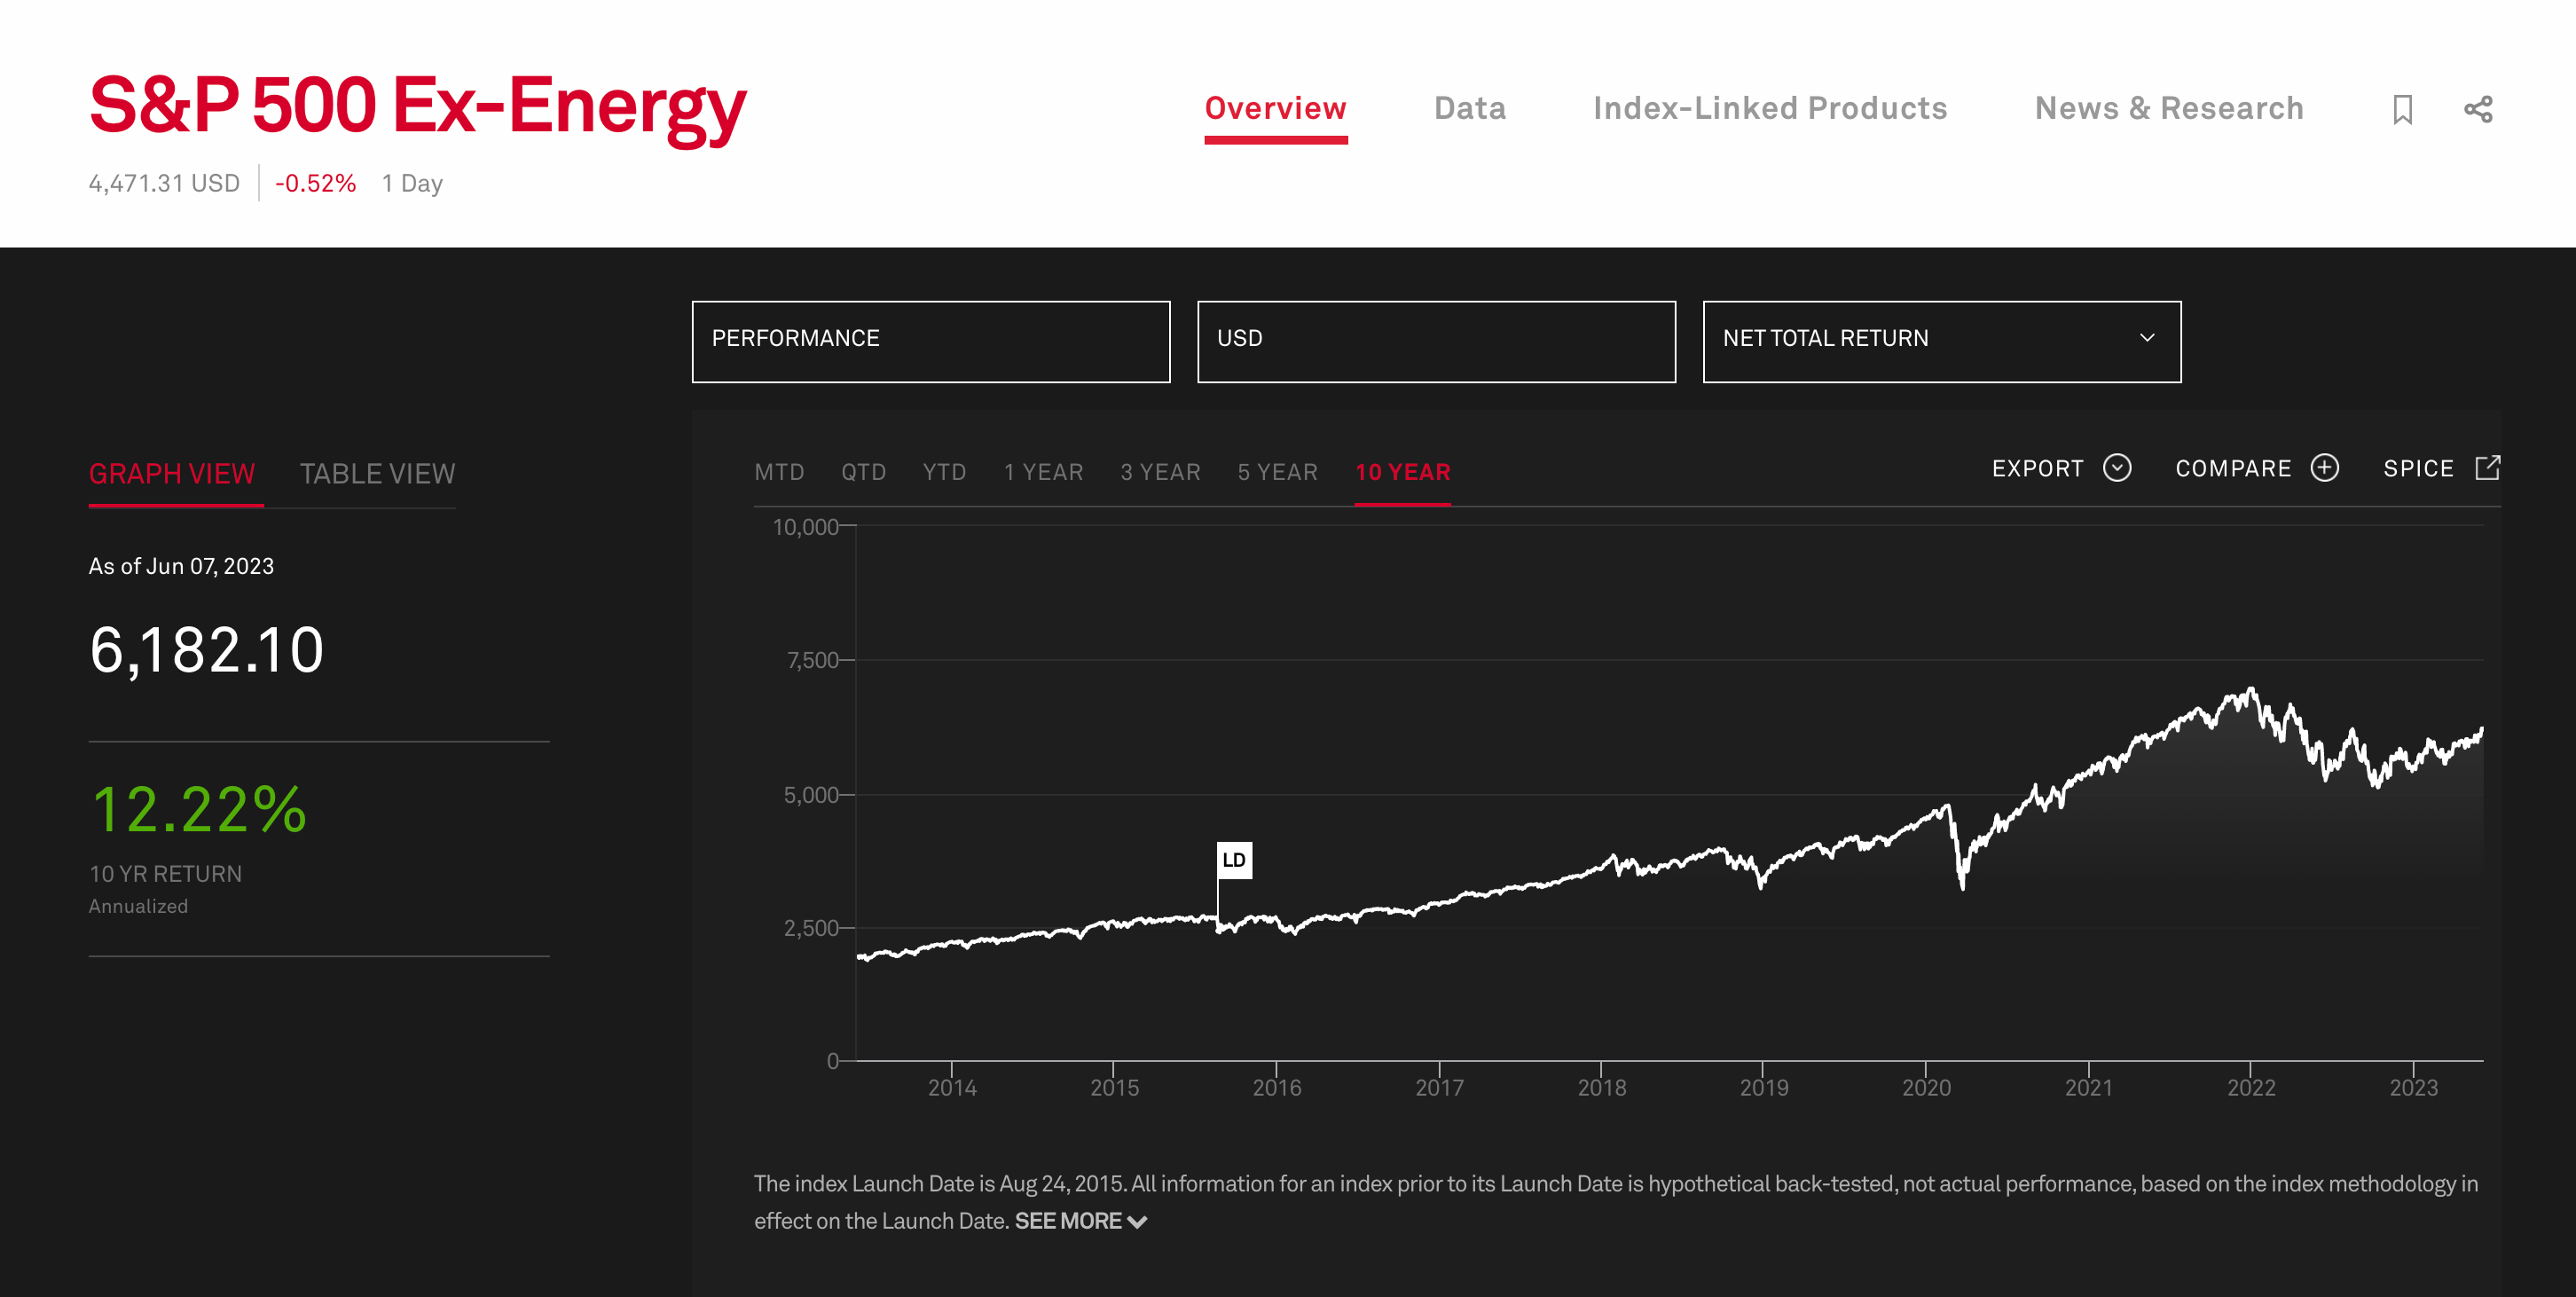
Task: Expand the Net Total Return dropdown arrow
Action: [x=2147, y=338]
